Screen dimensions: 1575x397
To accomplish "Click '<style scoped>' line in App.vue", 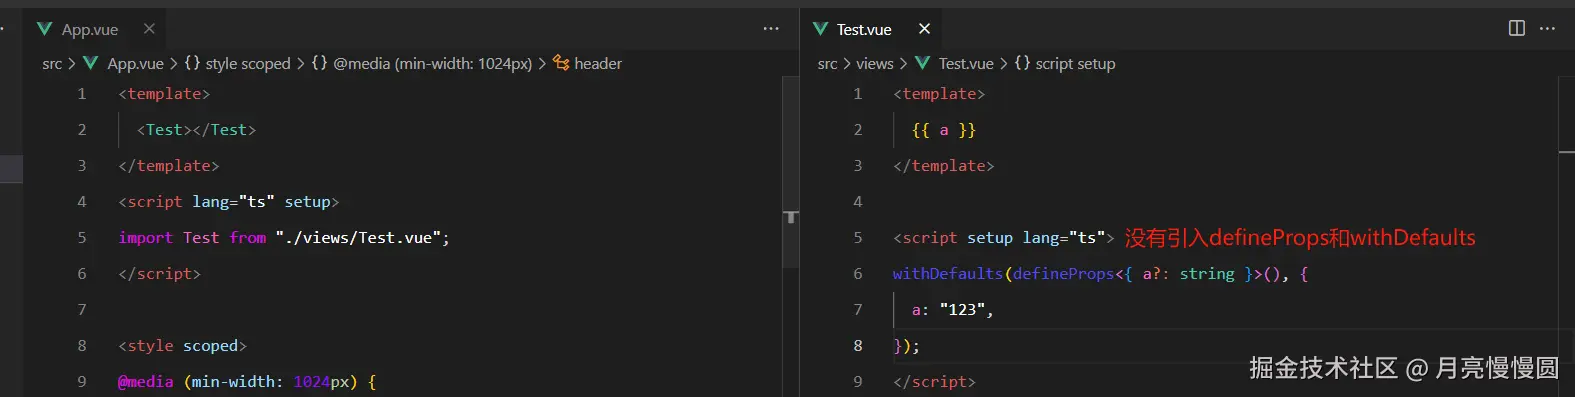I will (182, 346).
